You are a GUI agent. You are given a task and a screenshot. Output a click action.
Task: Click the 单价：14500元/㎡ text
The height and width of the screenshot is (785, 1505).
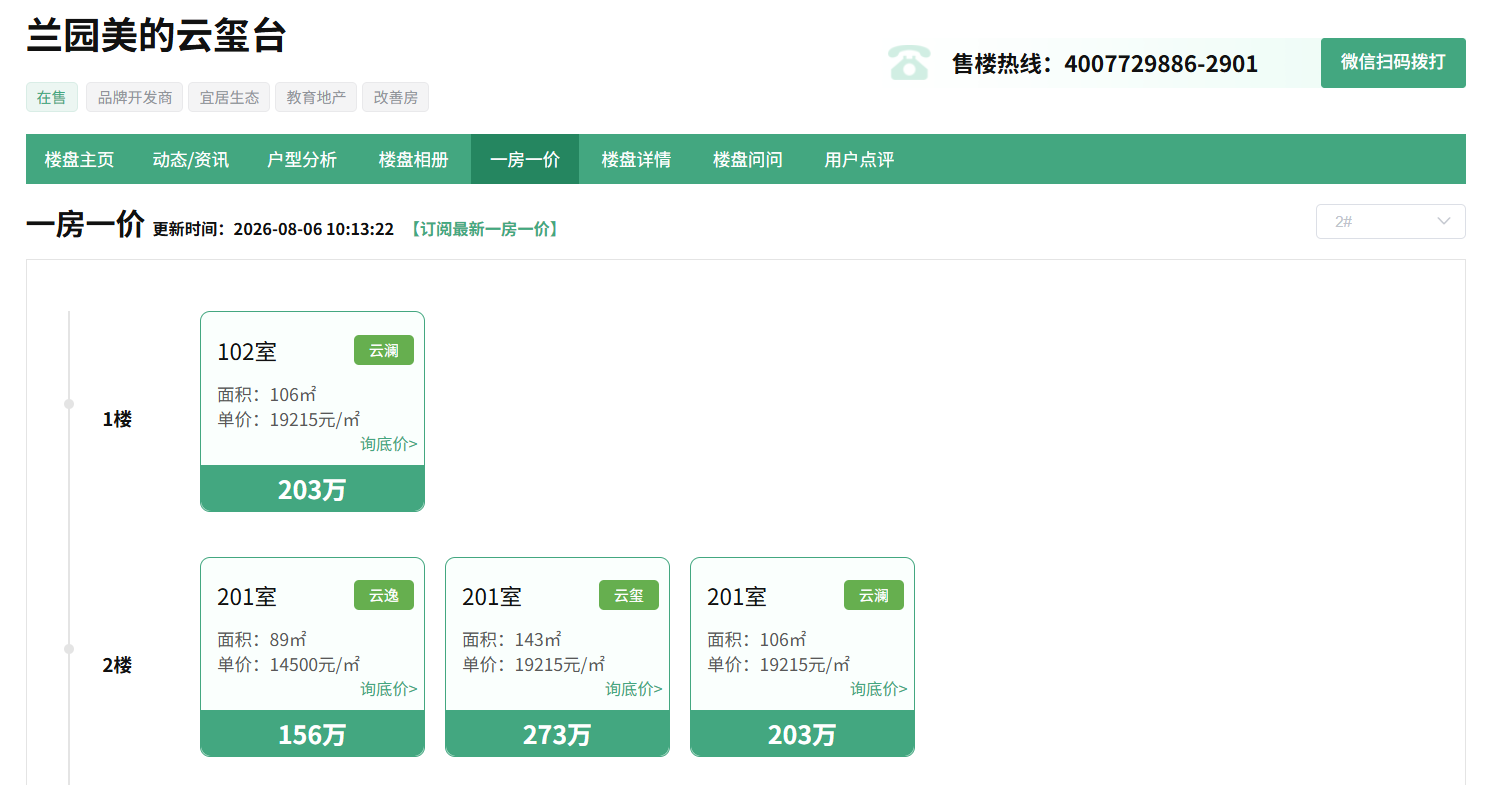pos(289,665)
